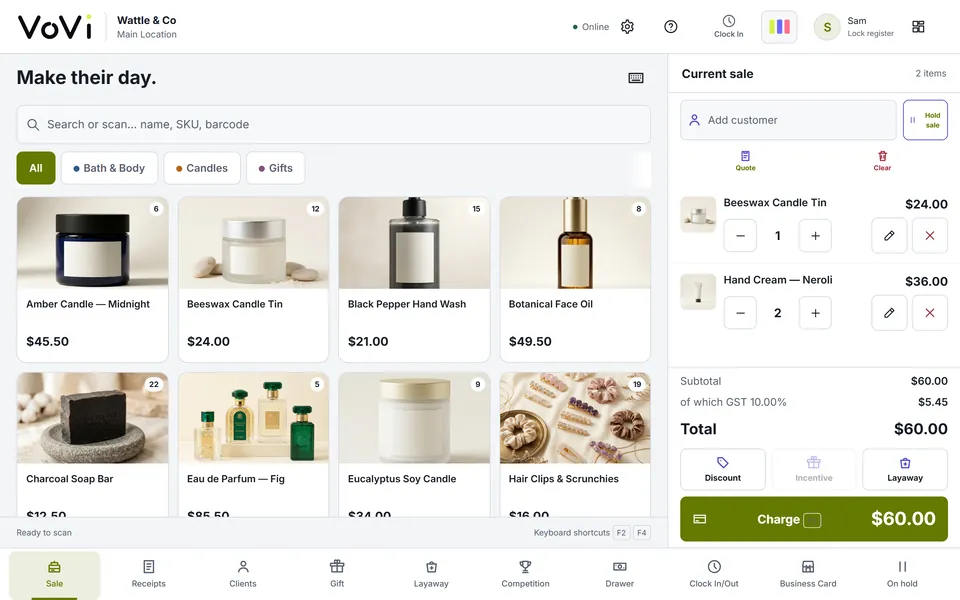Decrease Hand Cream — Neroli quantity
This screenshot has height=600, width=960.
740,313
